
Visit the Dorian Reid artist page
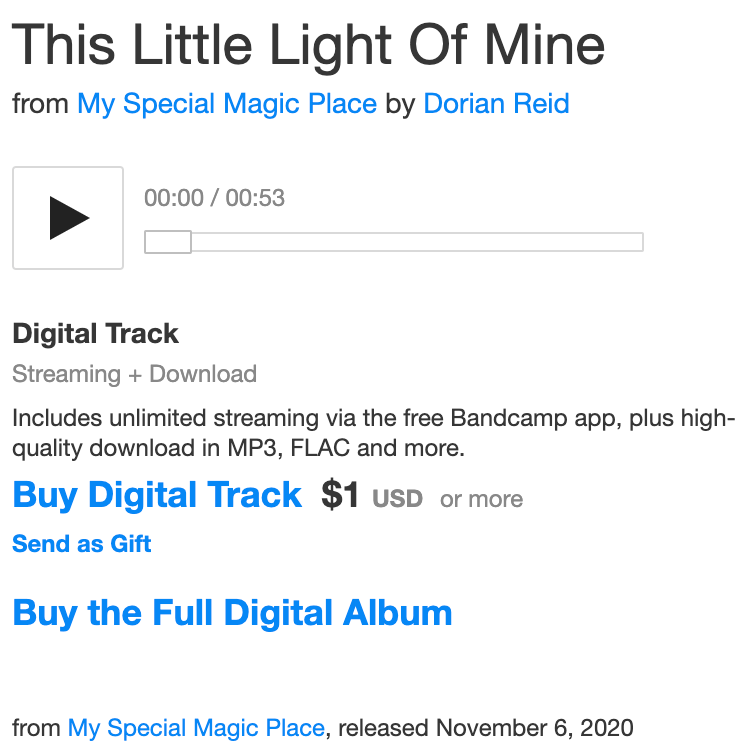pos(496,104)
